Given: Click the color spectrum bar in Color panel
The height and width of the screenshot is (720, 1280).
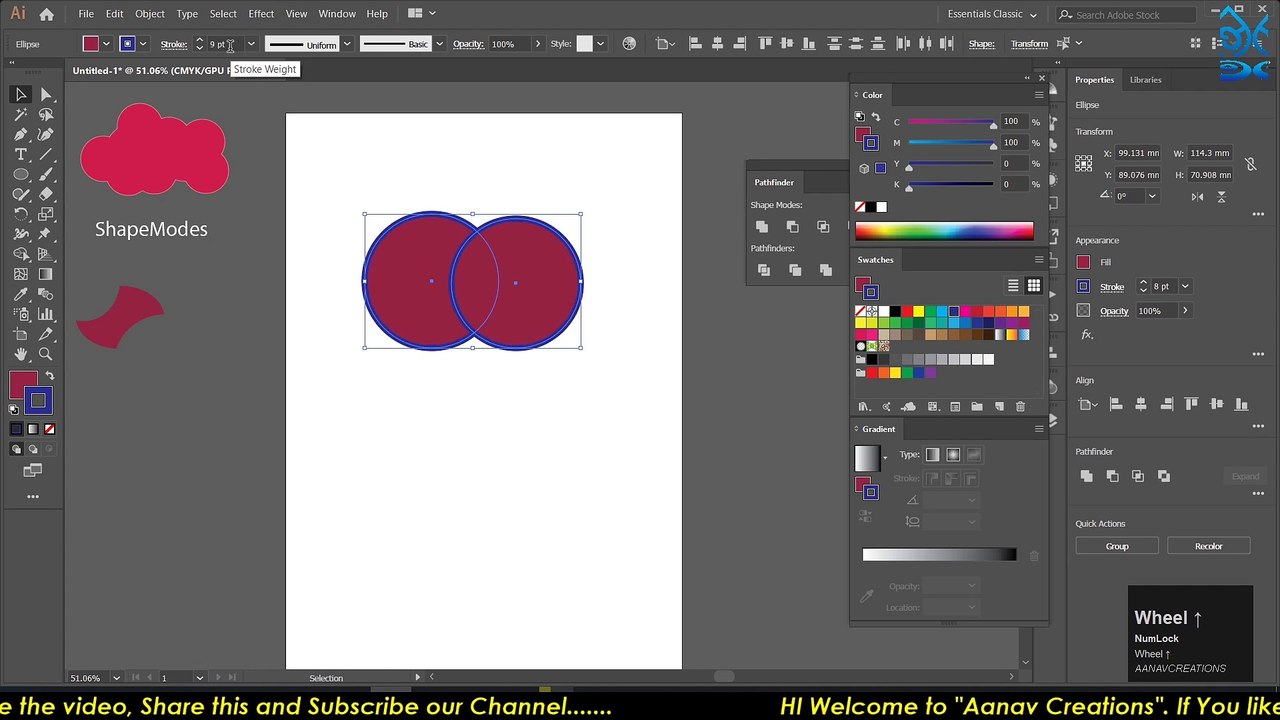Looking at the screenshot, I should point(944,232).
